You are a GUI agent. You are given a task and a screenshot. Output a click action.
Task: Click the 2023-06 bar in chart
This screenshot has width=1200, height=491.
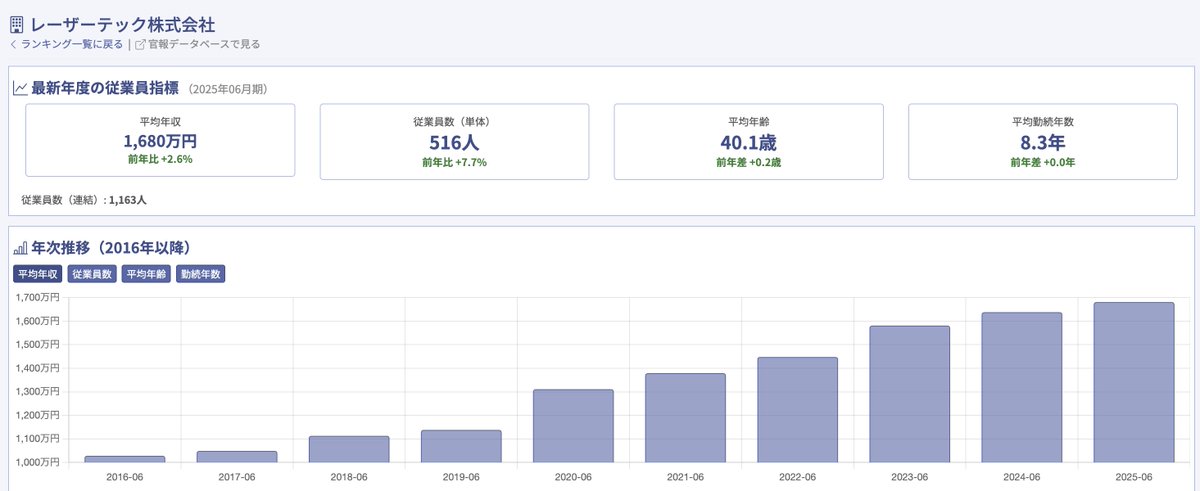(909, 394)
